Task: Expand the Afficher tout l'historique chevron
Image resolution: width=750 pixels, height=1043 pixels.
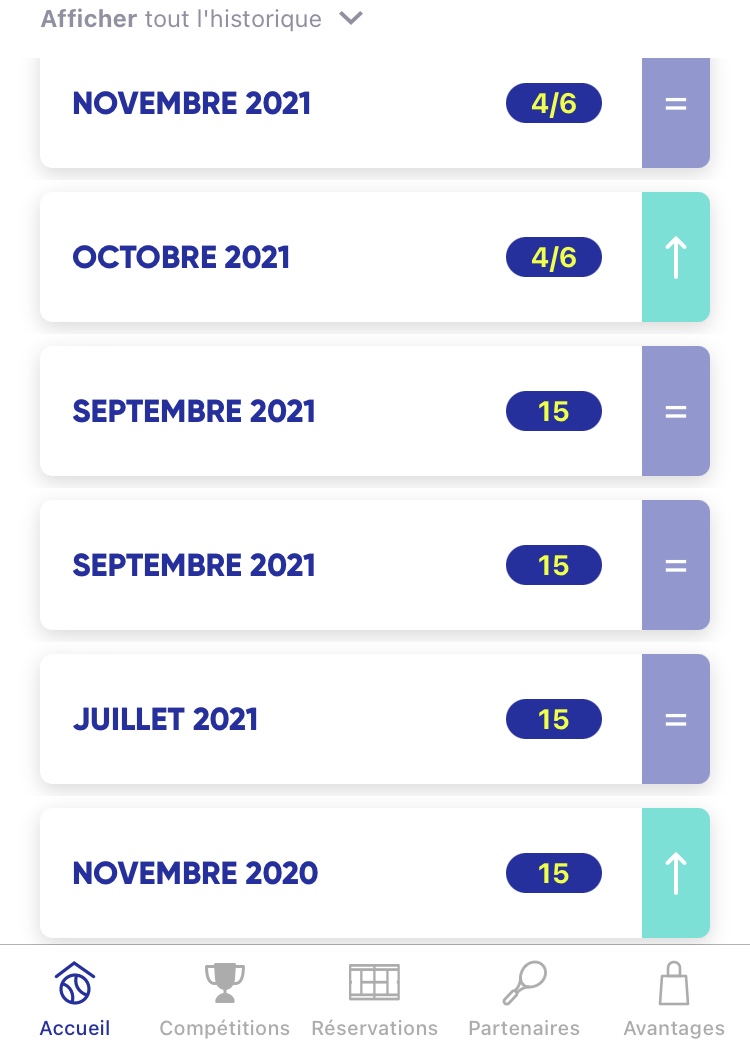Action: click(351, 19)
